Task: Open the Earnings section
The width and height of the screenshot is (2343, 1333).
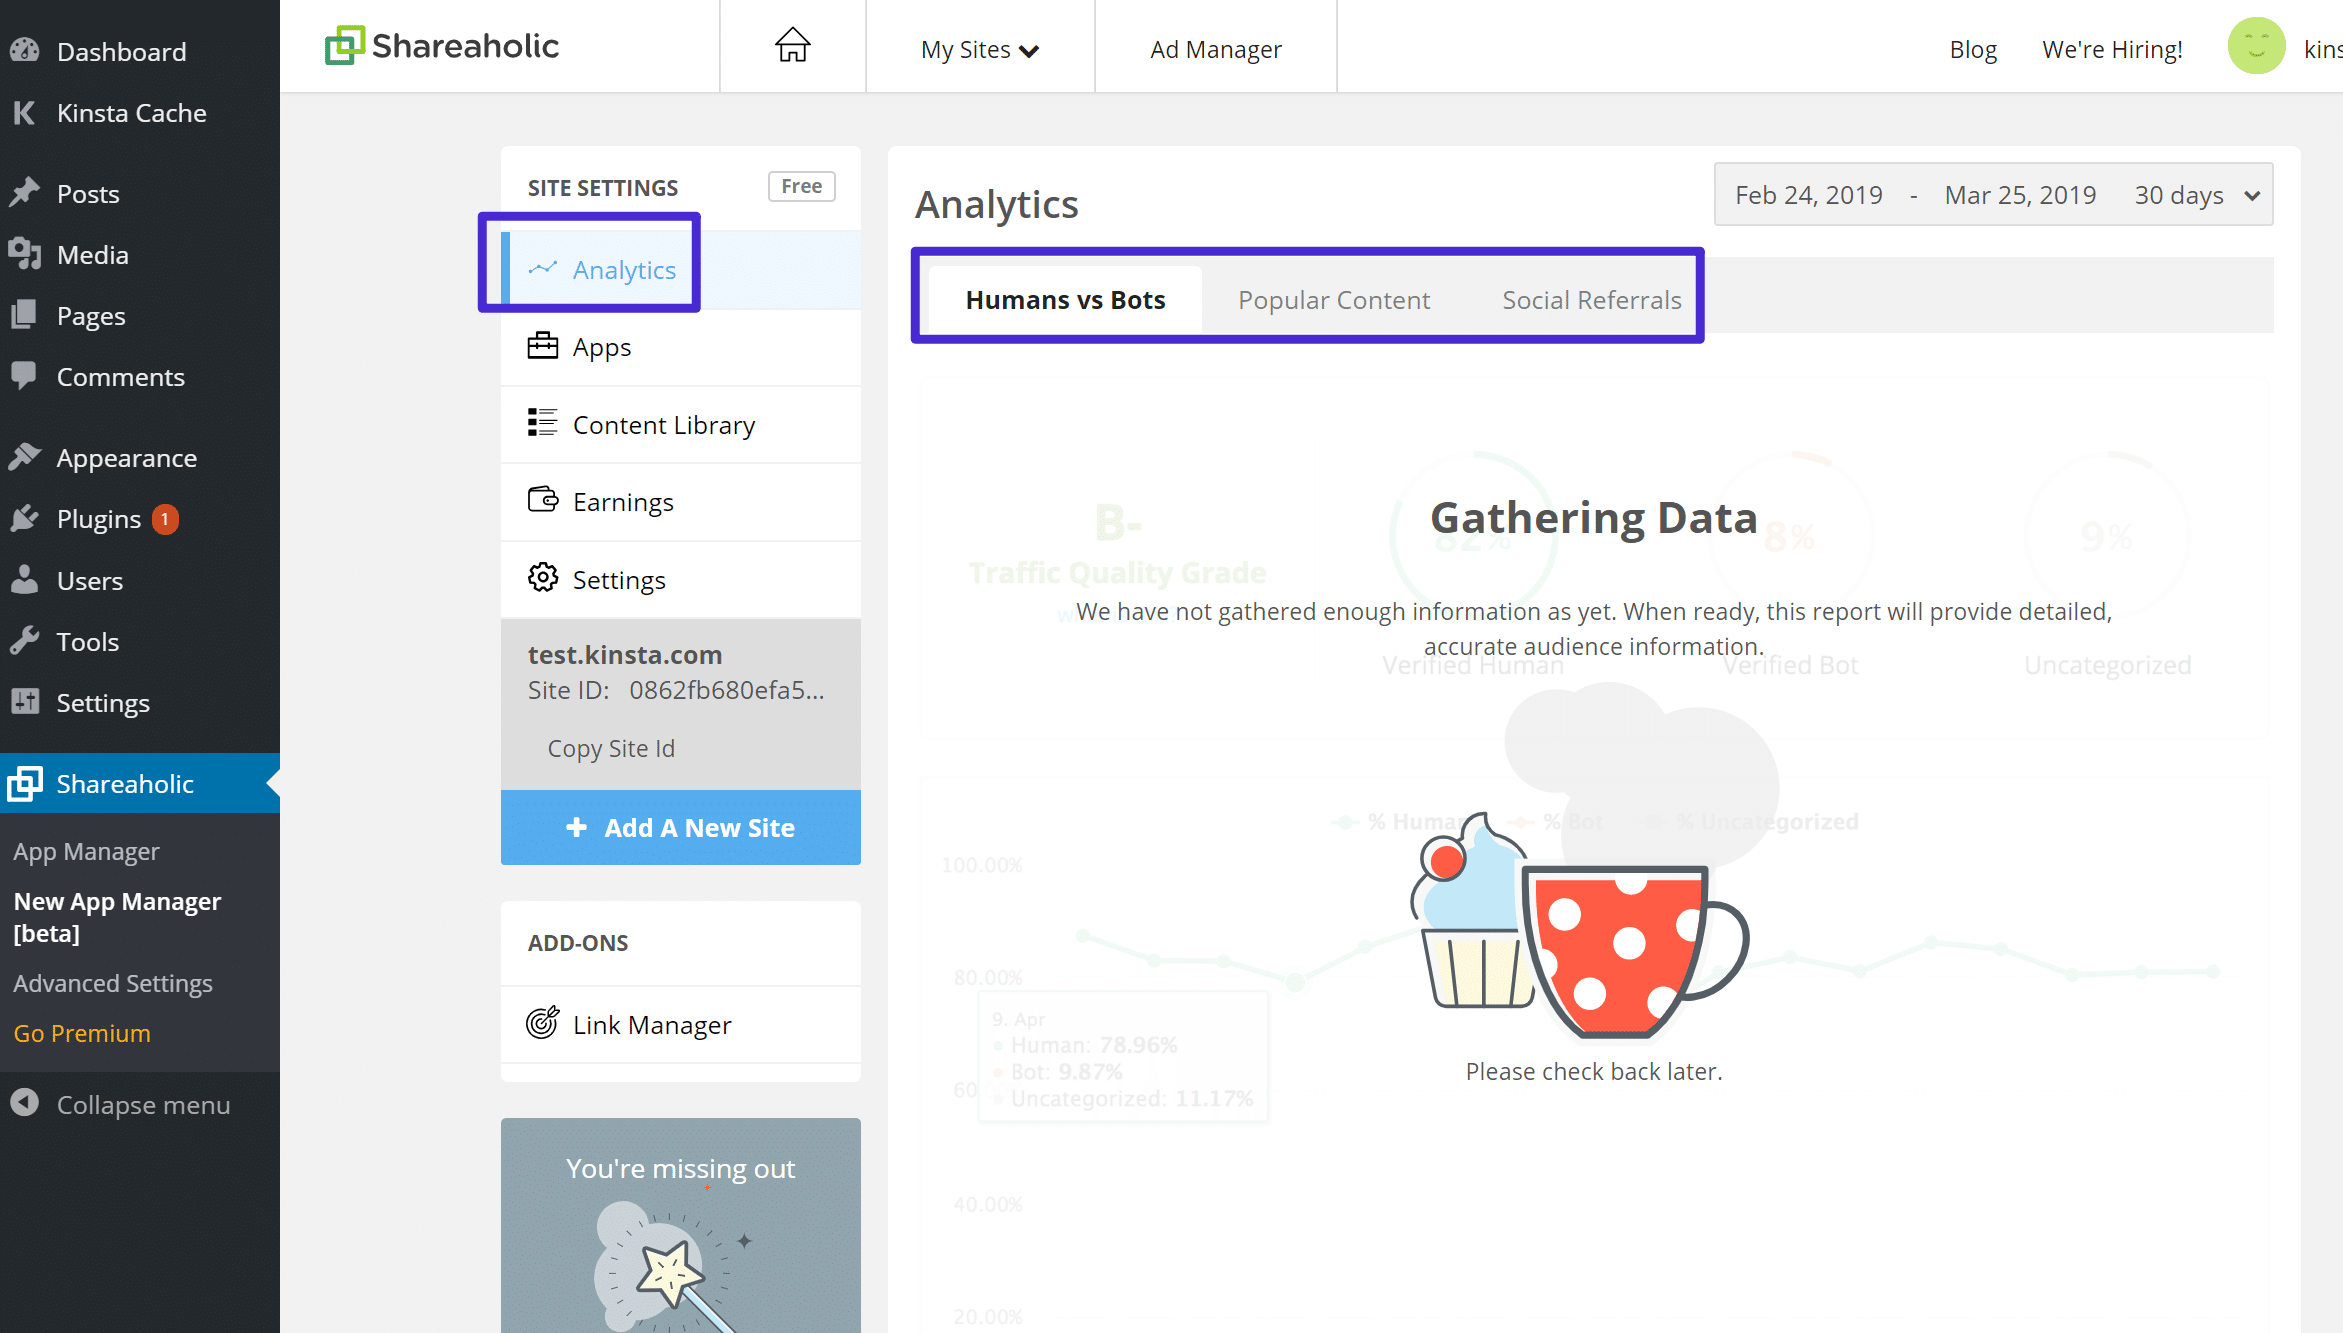Action: point(623,501)
